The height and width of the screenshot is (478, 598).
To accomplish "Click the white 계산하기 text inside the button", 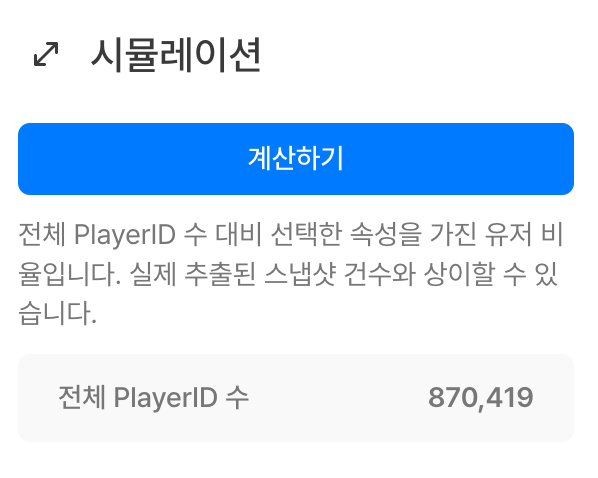I will [x=296, y=158].
